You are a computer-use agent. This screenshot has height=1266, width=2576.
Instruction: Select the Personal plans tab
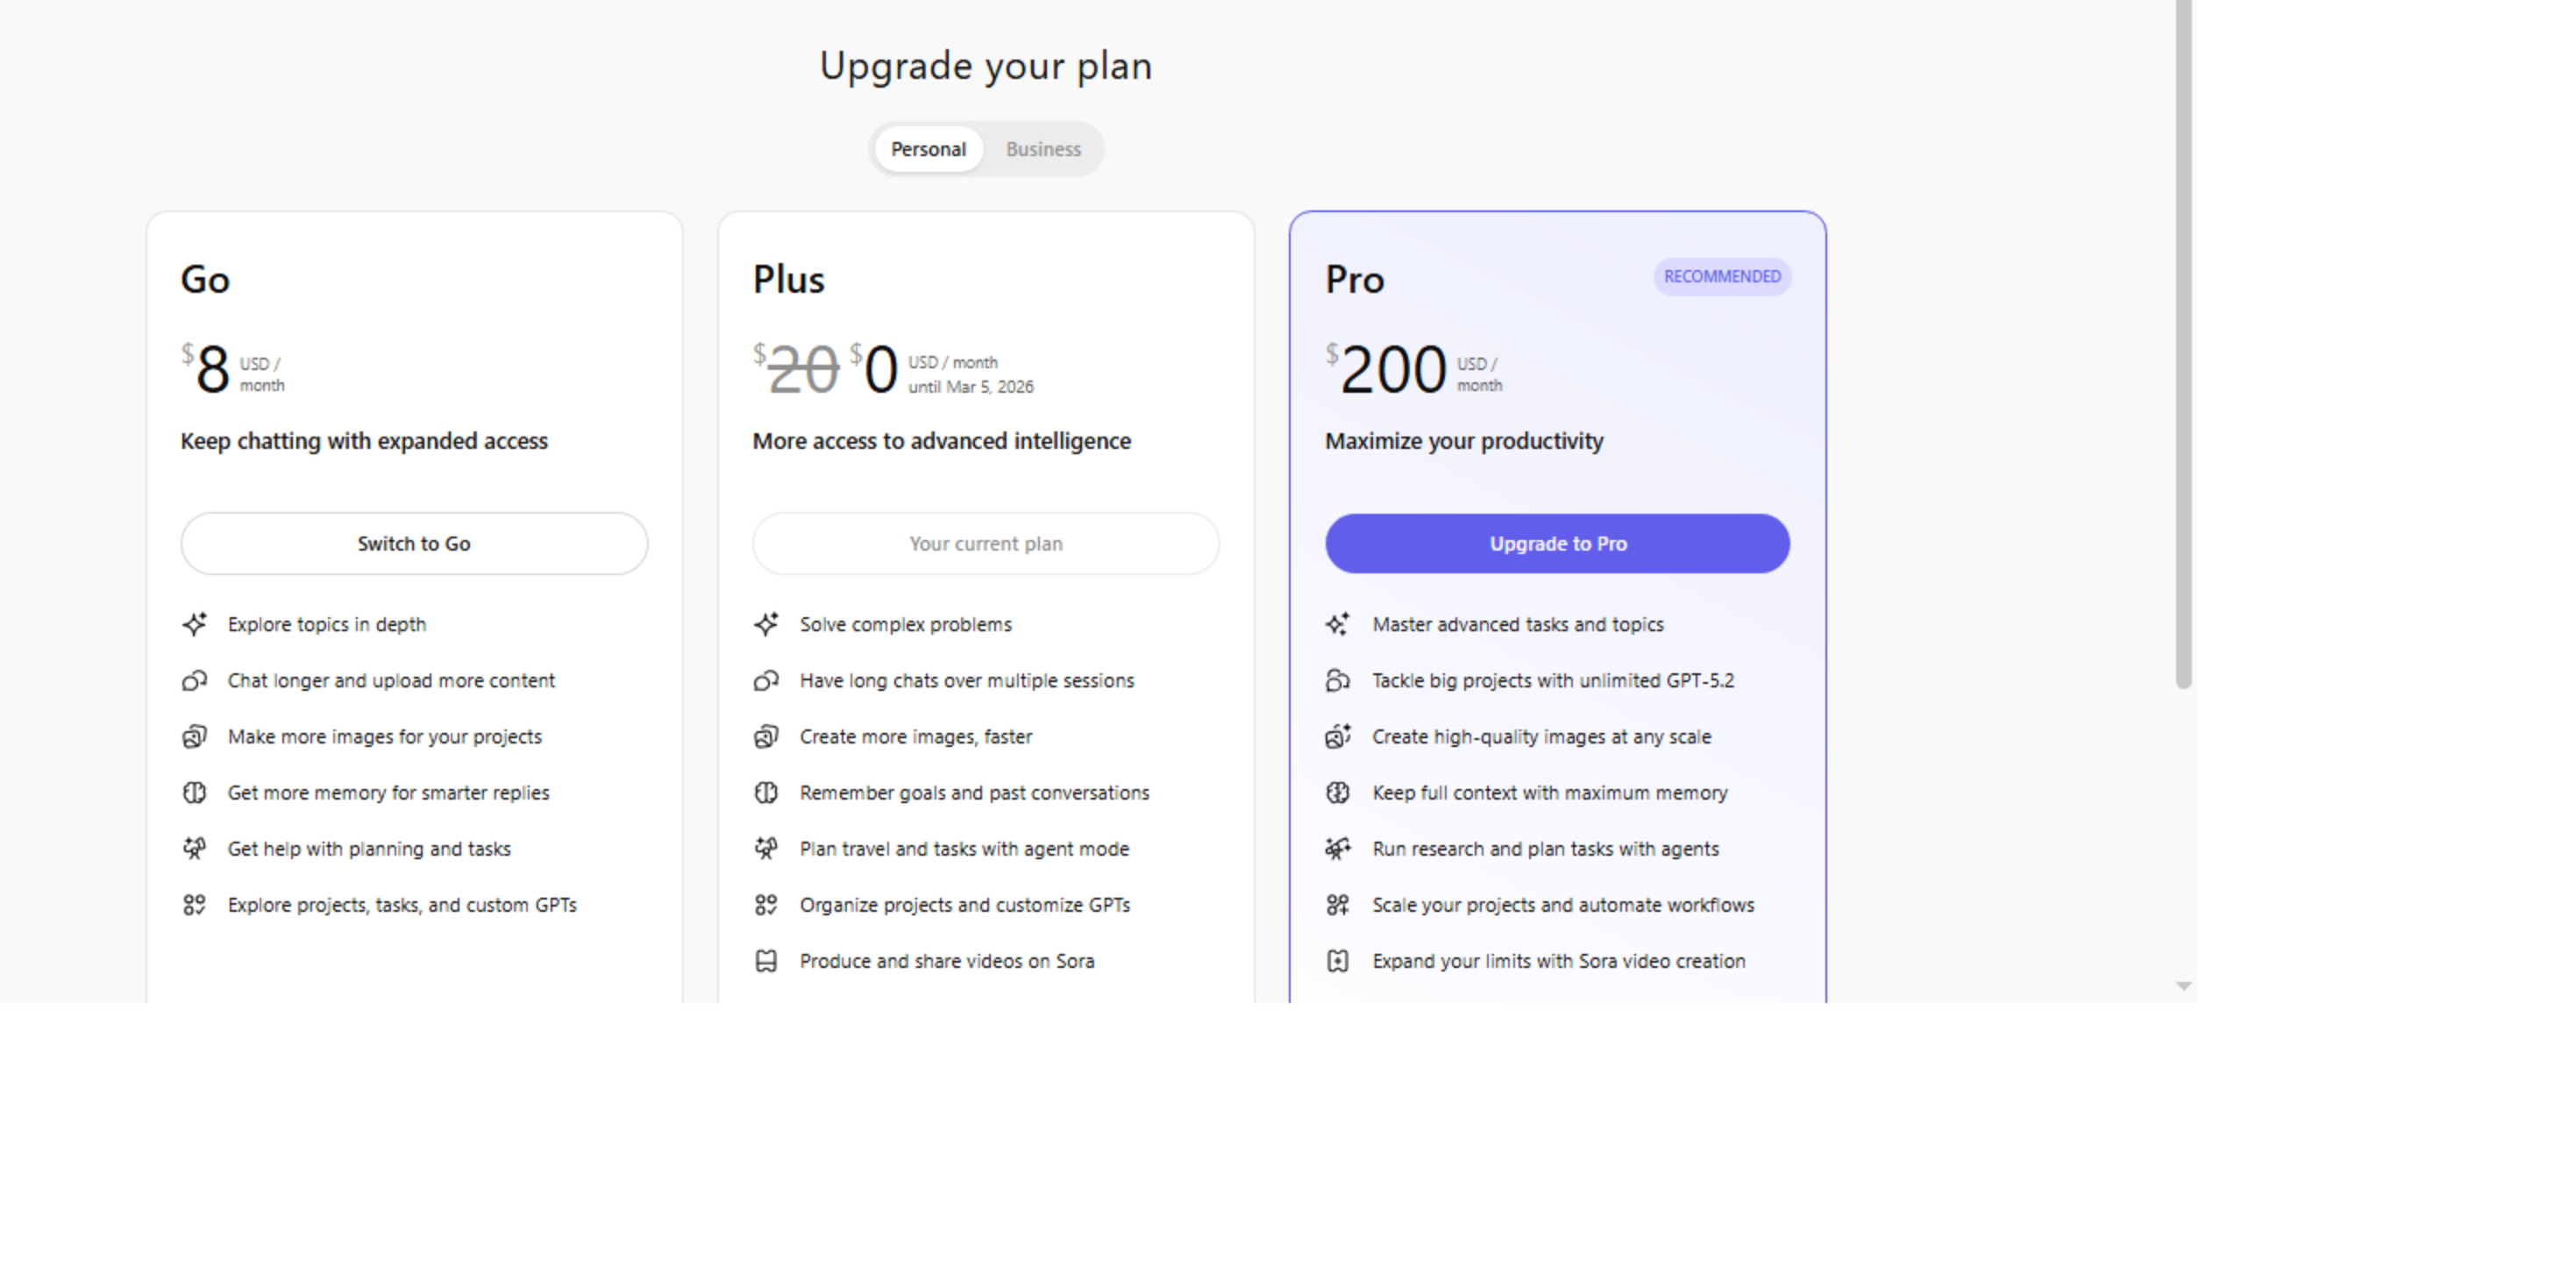tap(928, 149)
